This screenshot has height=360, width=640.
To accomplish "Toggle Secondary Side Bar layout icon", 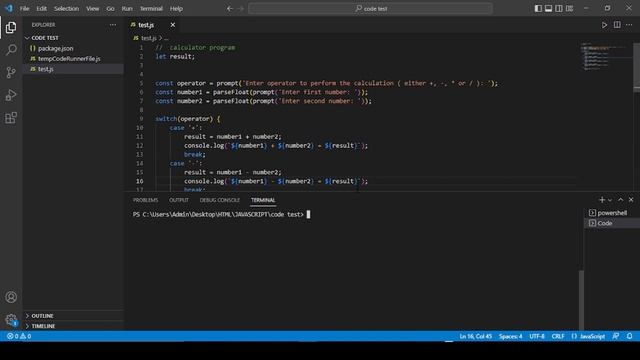I will [x=559, y=9].
